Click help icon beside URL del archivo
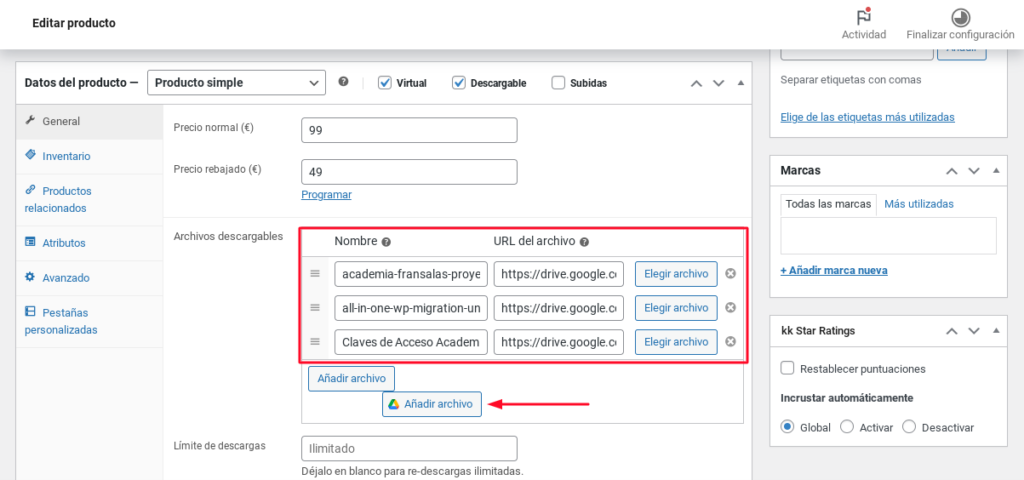The image size is (1024, 480). [x=584, y=242]
